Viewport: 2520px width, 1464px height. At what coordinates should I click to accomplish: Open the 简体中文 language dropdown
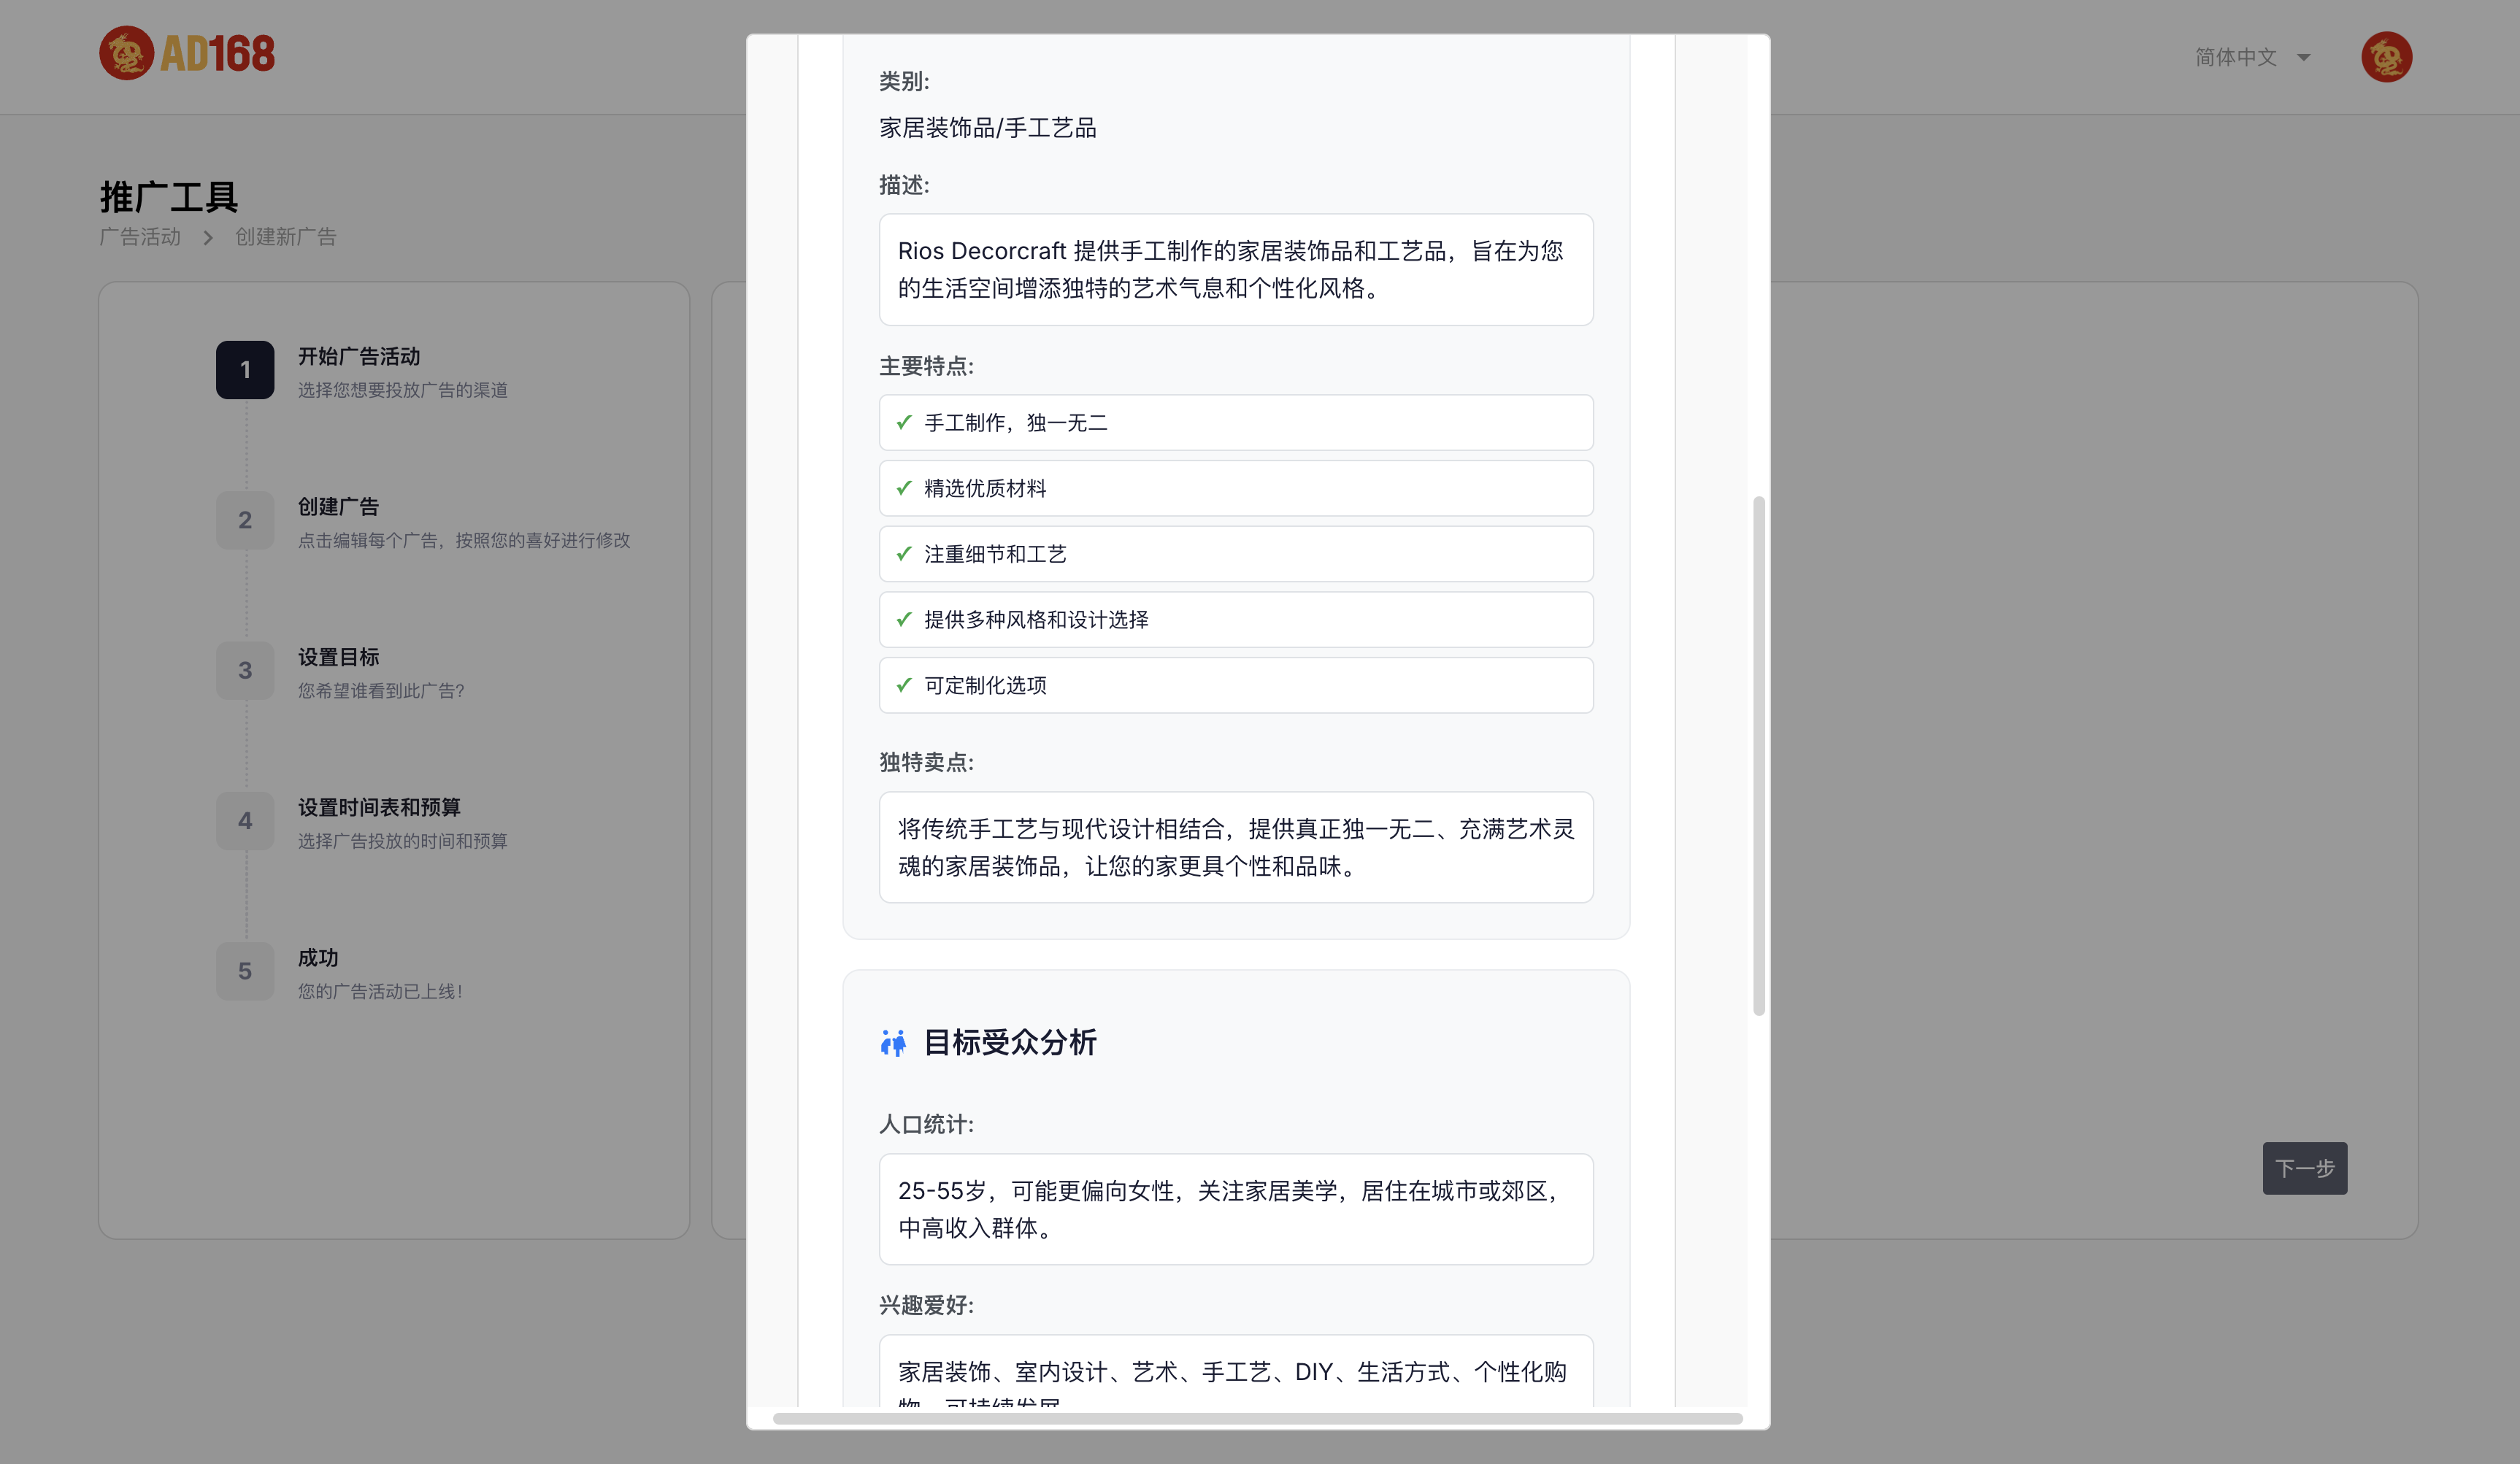[2252, 57]
